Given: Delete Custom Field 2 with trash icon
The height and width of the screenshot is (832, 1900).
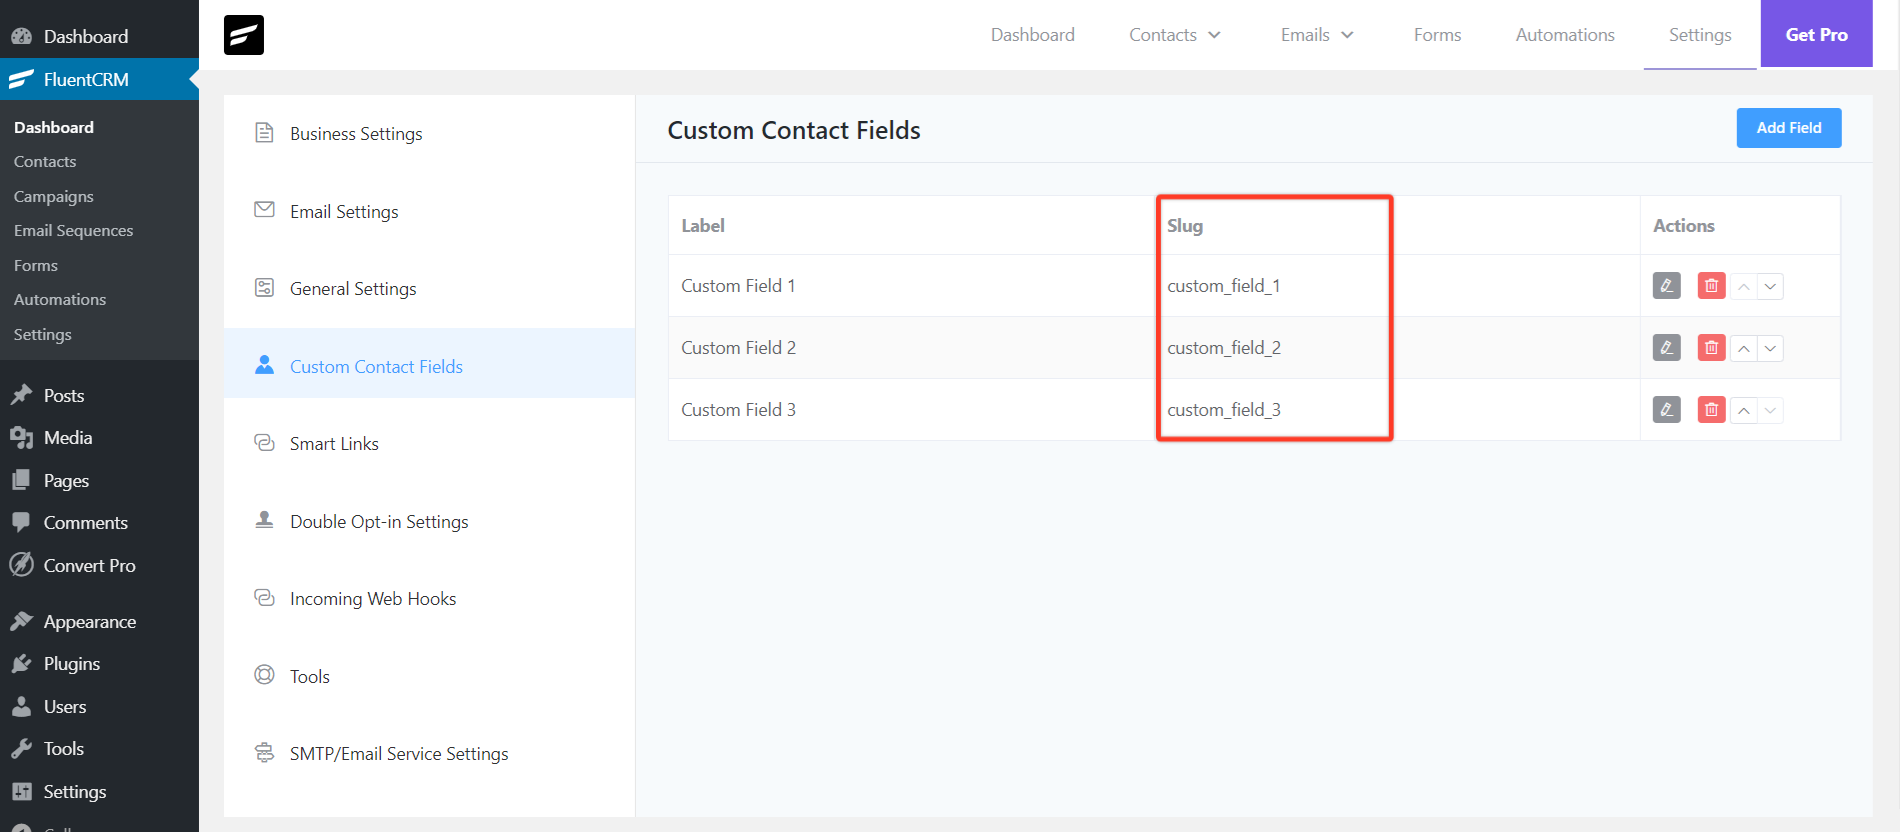Looking at the screenshot, I should 1711,348.
